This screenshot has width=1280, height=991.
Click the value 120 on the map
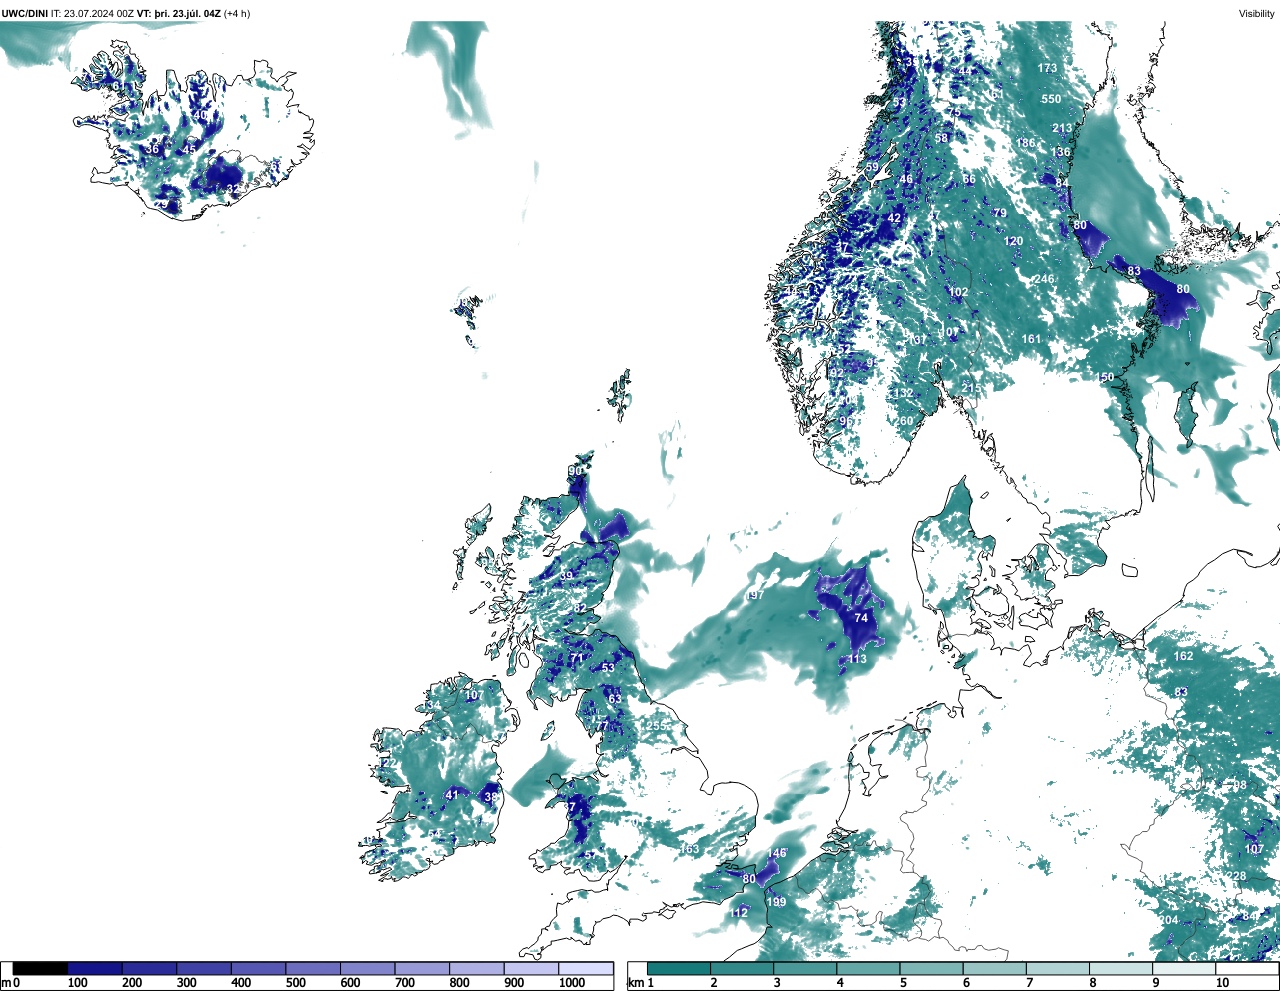tap(1014, 241)
